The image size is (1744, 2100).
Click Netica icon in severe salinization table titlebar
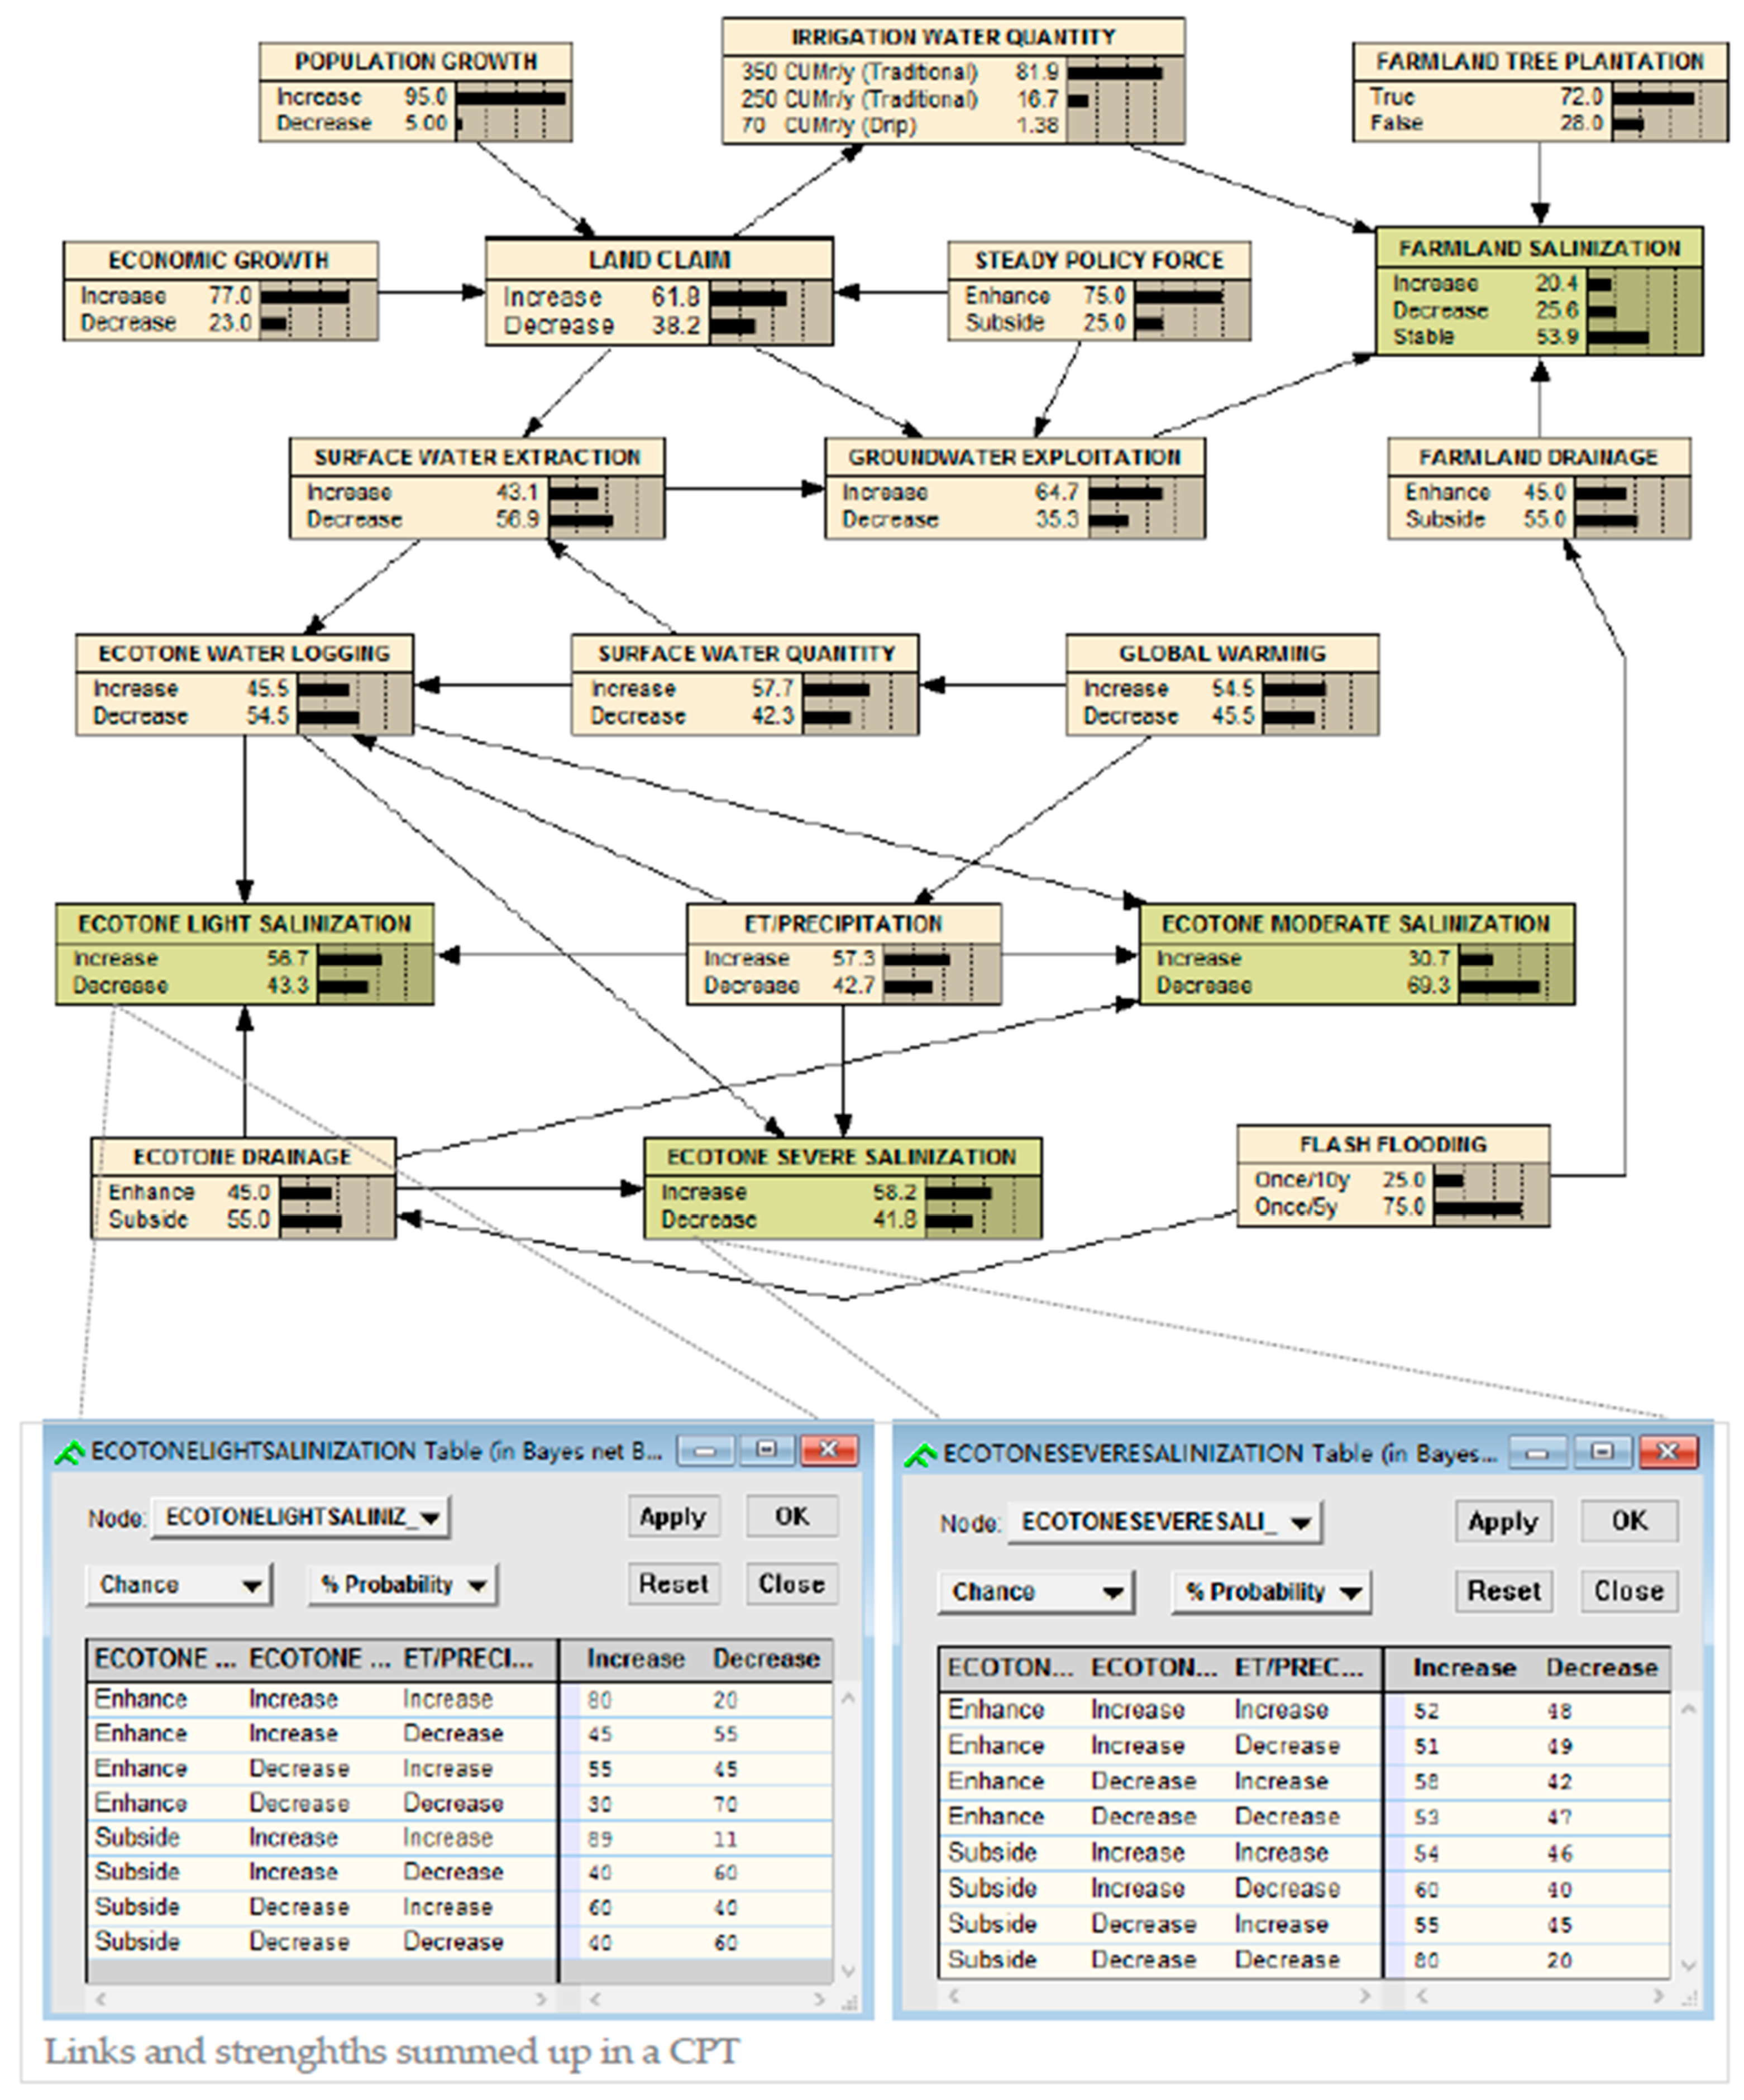920,1455
